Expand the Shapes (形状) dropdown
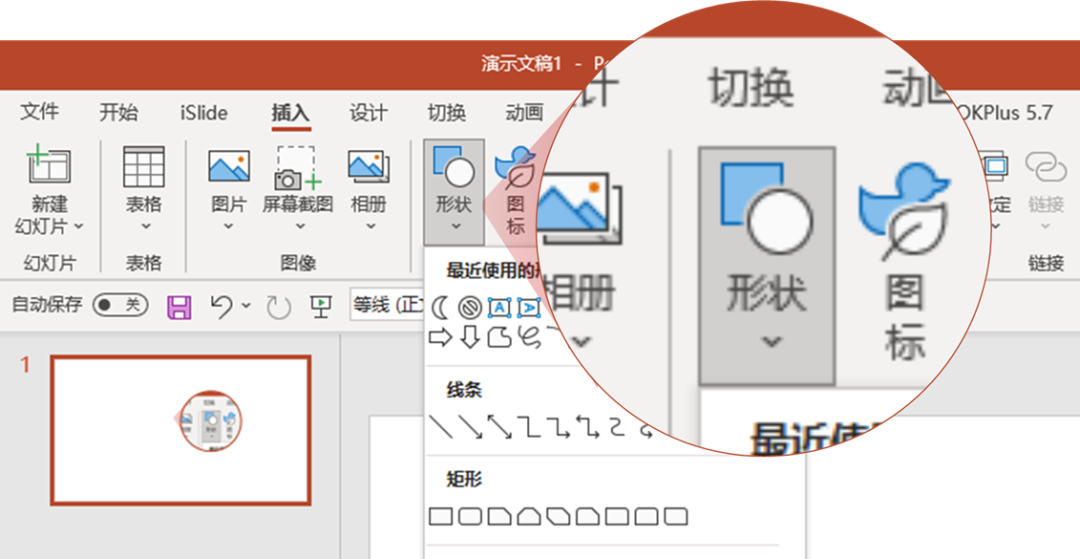Screen dimensions: 1080x559 454,193
